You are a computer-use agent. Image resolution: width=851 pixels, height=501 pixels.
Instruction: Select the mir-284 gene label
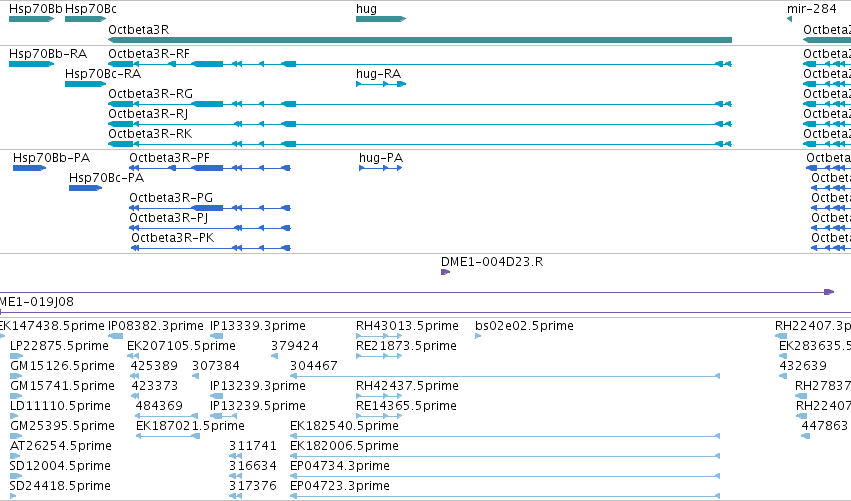[x=811, y=9]
